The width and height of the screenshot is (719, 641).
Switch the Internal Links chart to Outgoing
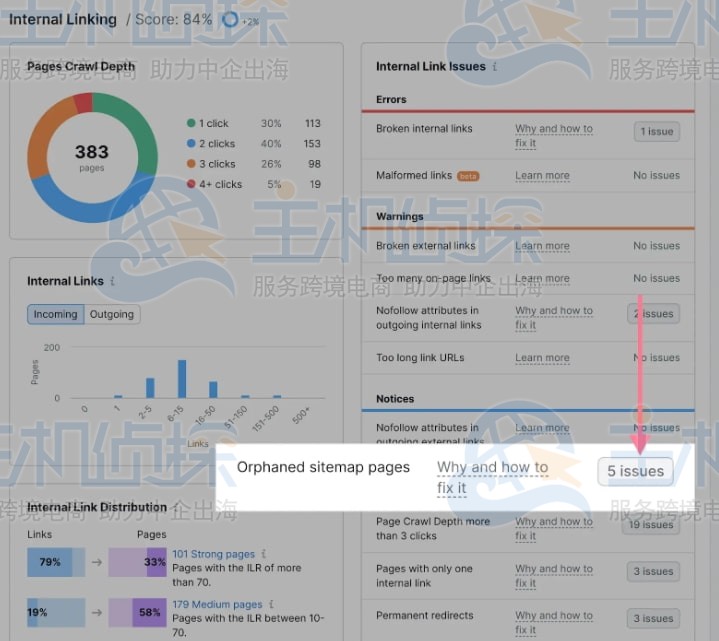pyautogui.click(x=111, y=314)
